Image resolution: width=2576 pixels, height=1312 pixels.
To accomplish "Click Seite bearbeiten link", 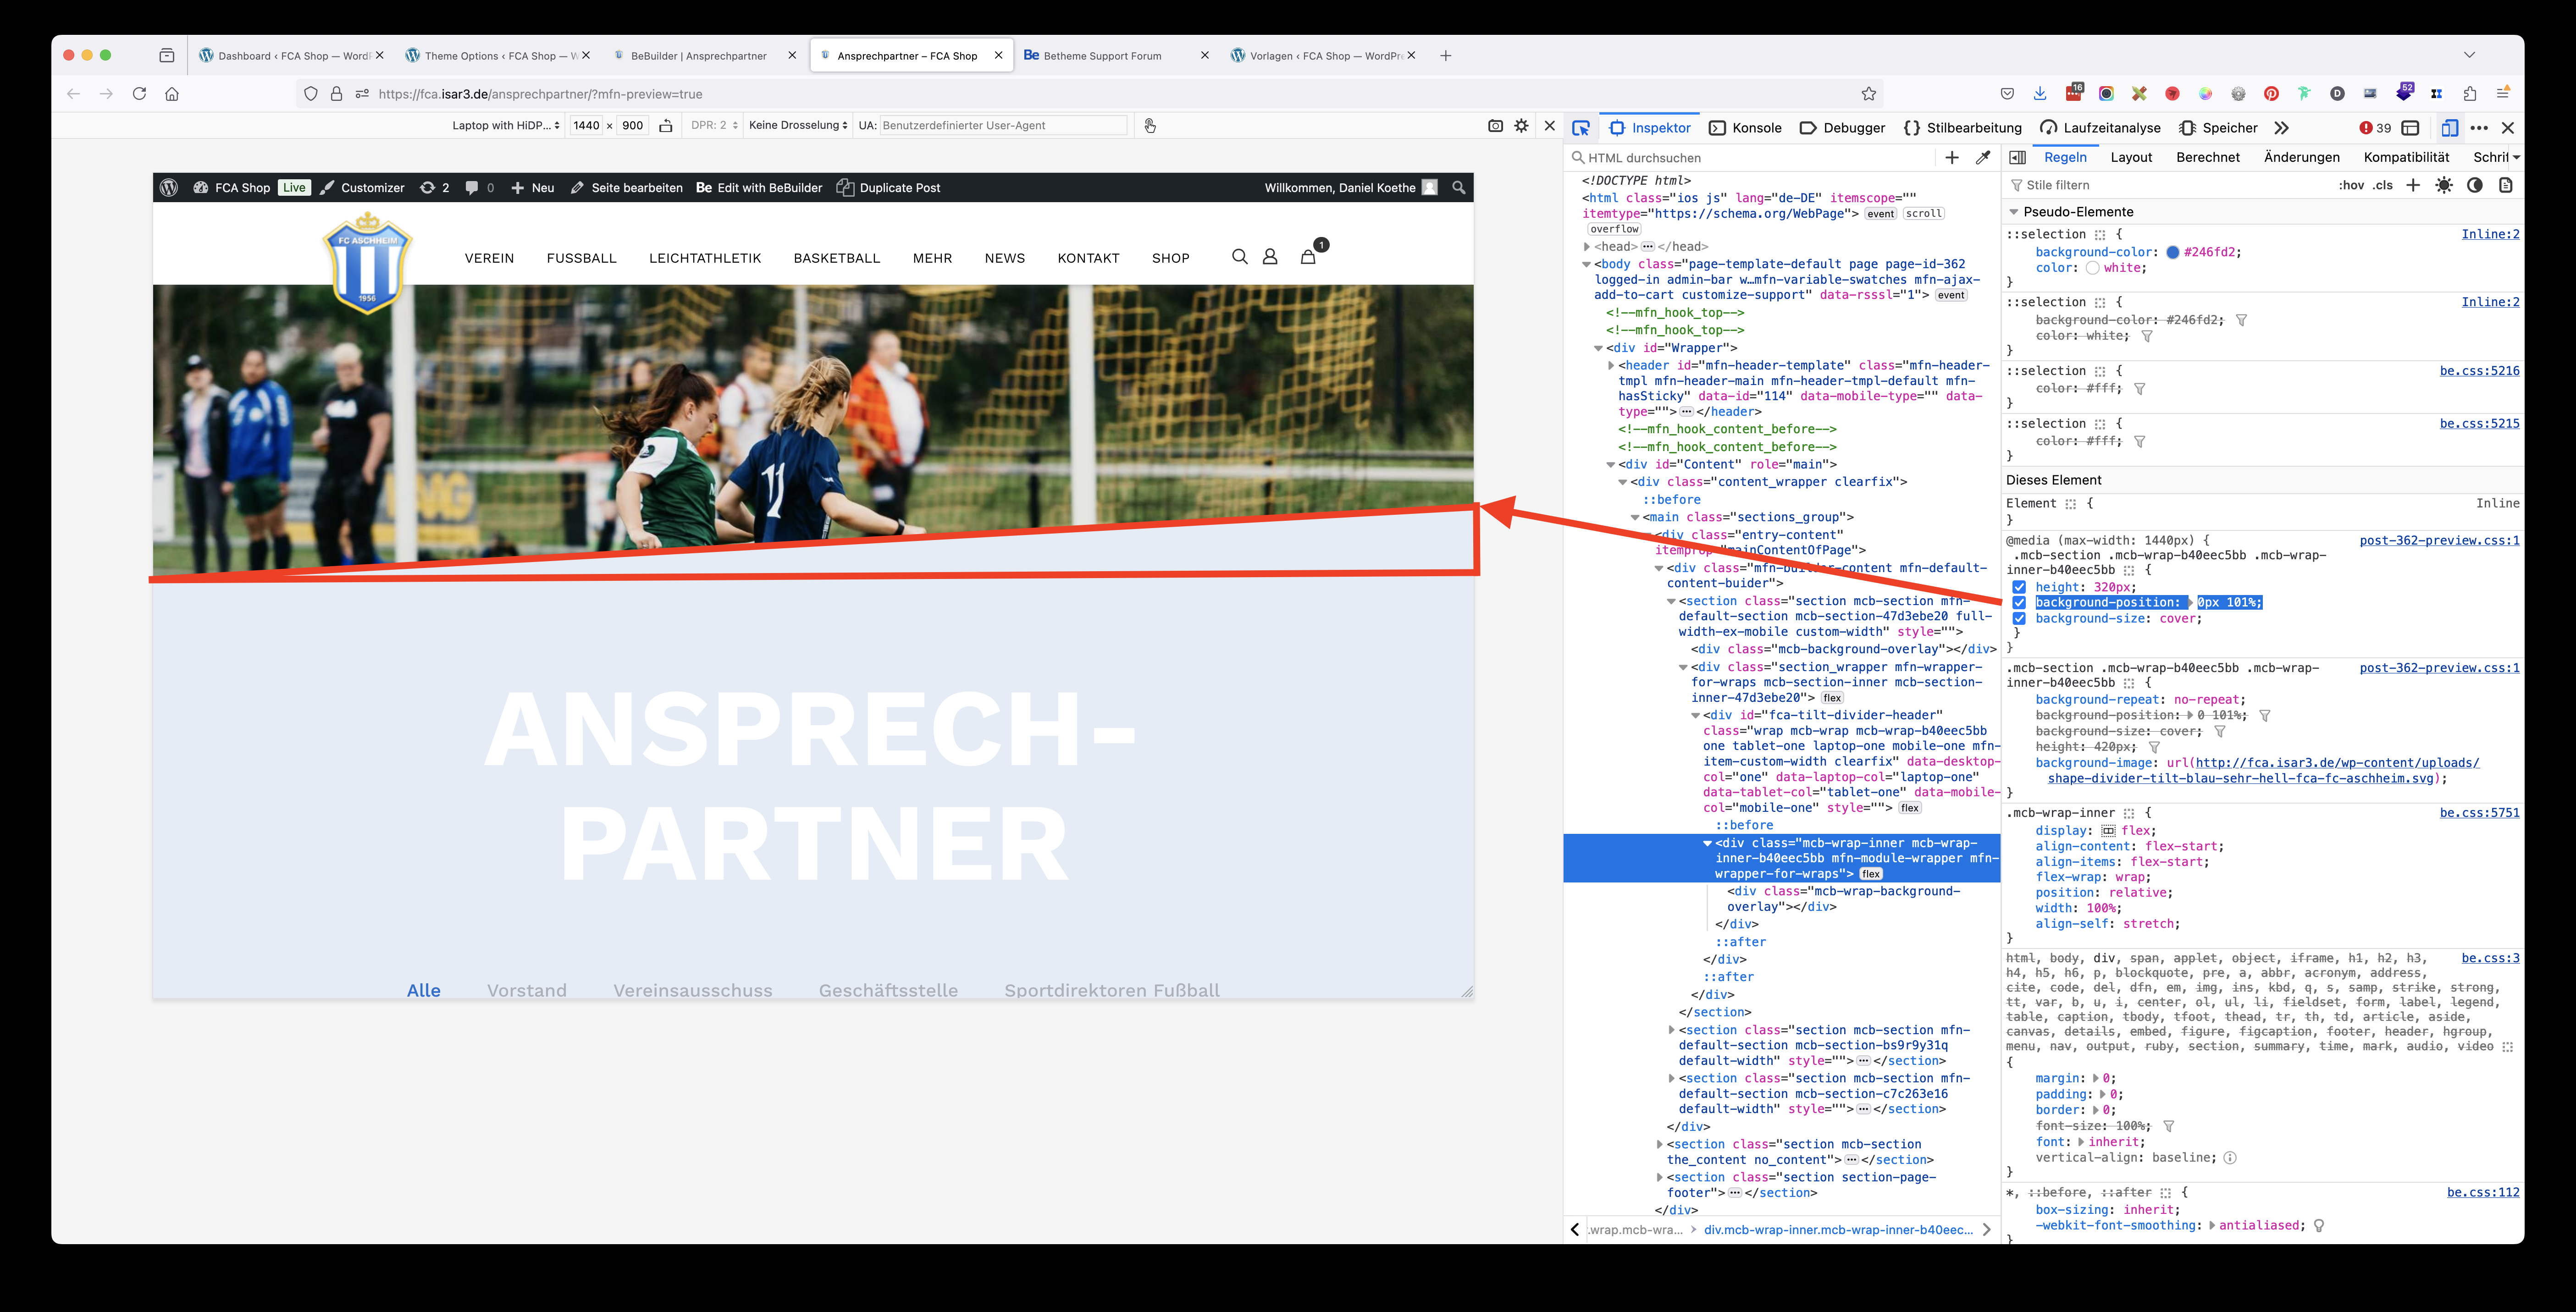I will coord(627,187).
